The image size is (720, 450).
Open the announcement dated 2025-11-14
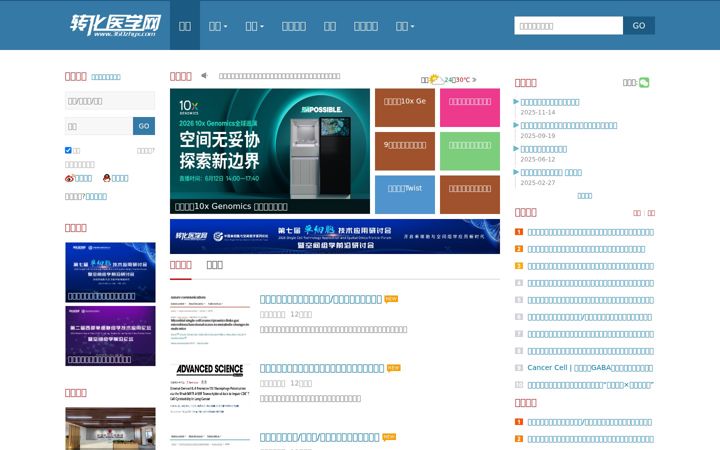(x=550, y=102)
